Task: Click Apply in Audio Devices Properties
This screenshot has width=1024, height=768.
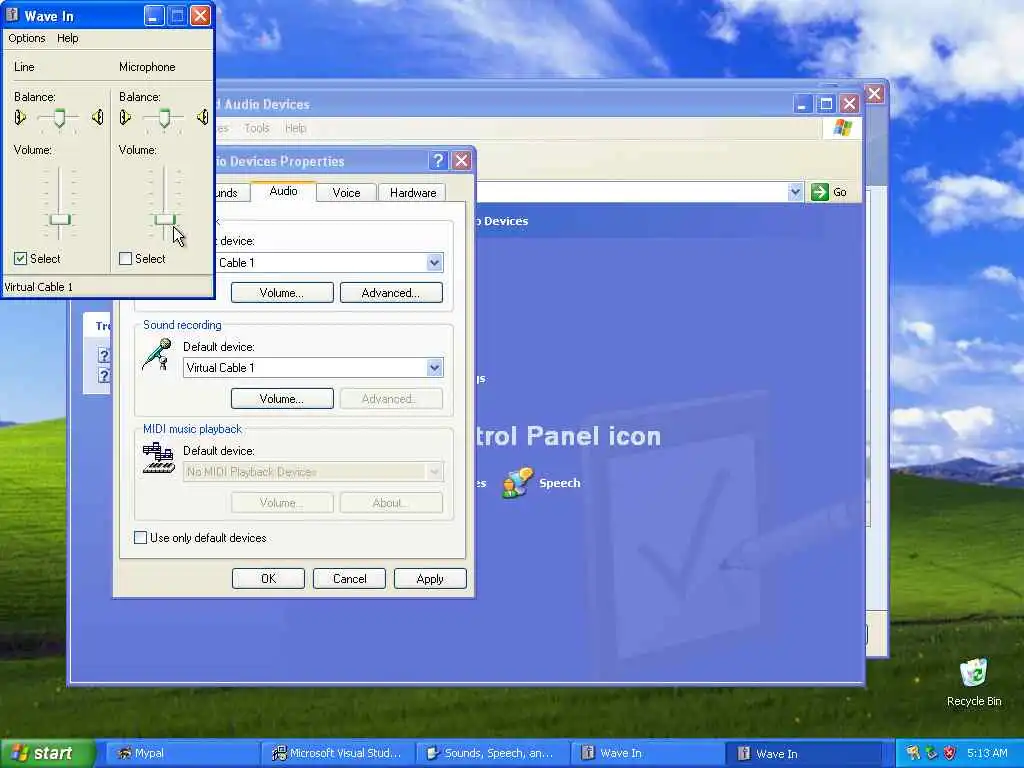Action: (430, 579)
